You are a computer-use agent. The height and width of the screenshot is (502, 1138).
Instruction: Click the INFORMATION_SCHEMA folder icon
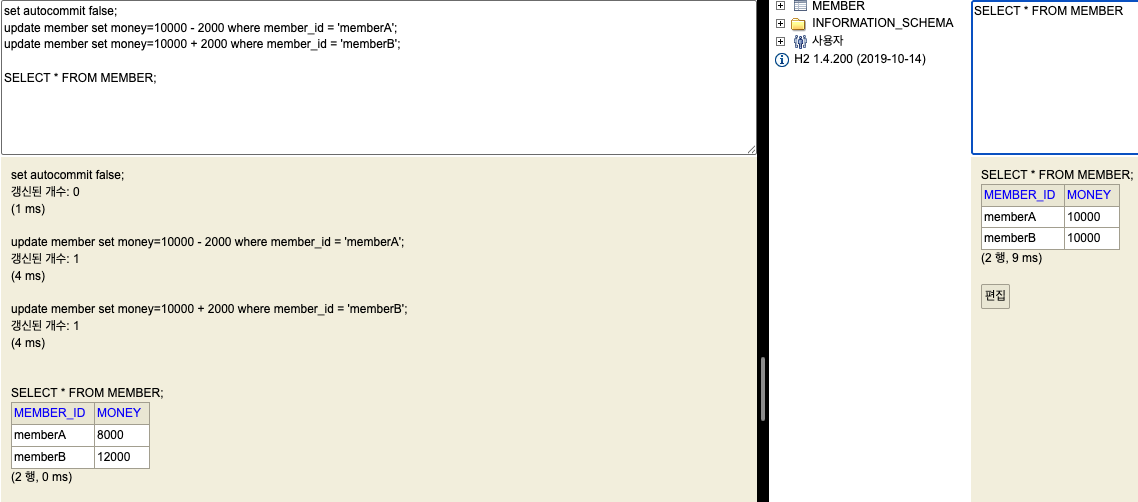[799, 23]
